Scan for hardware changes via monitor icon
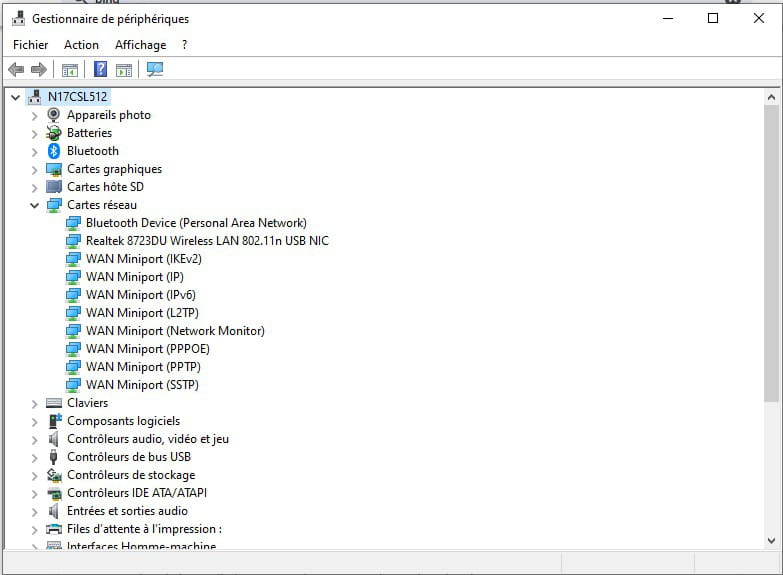Screen dimensions: 783x575 [154, 69]
